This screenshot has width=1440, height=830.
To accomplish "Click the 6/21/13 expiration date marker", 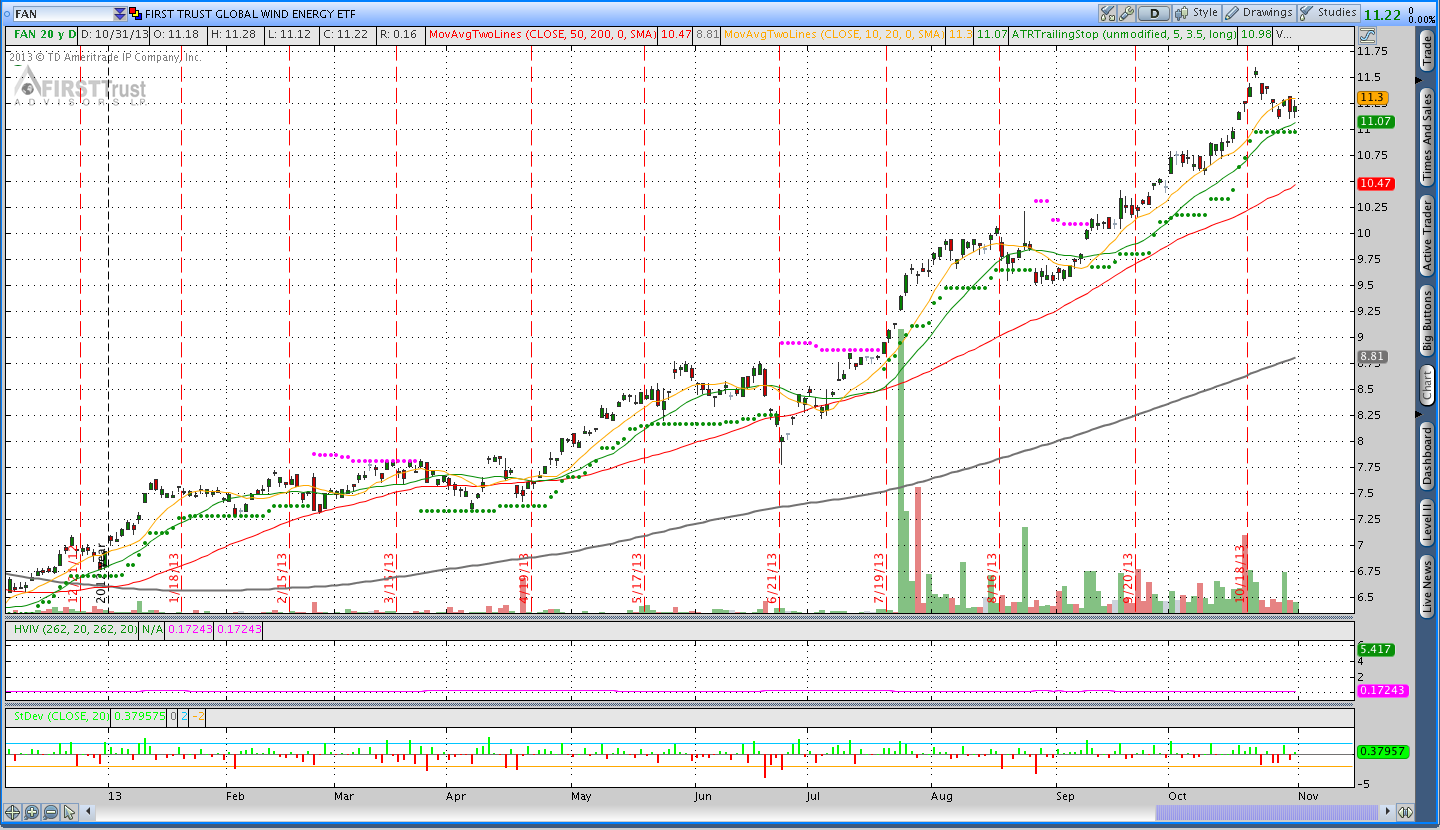I will point(773,577).
